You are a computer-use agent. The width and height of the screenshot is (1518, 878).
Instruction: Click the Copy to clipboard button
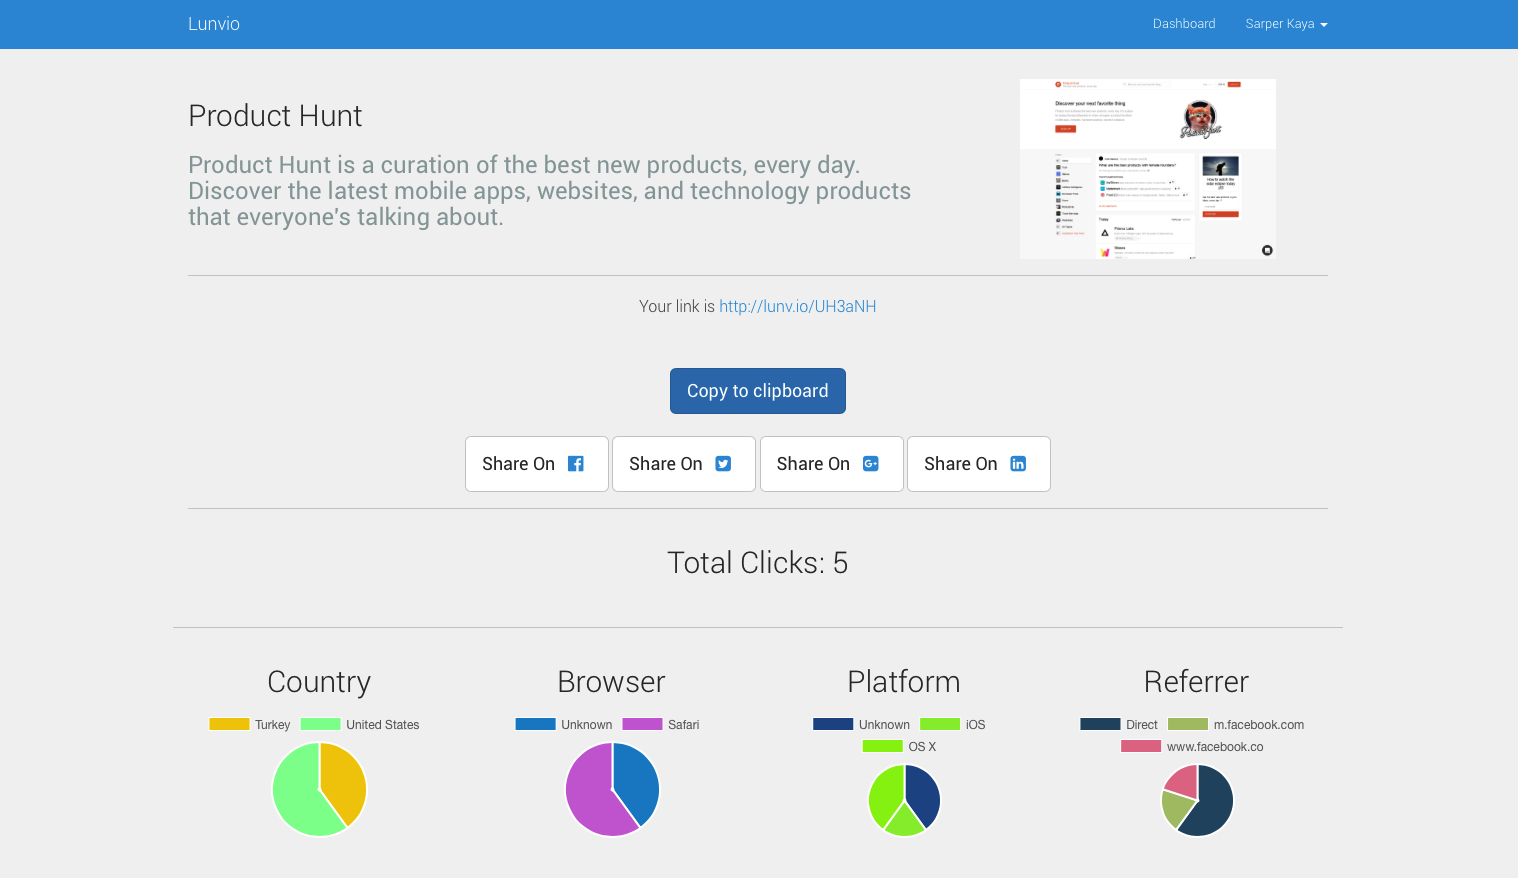(758, 391)
